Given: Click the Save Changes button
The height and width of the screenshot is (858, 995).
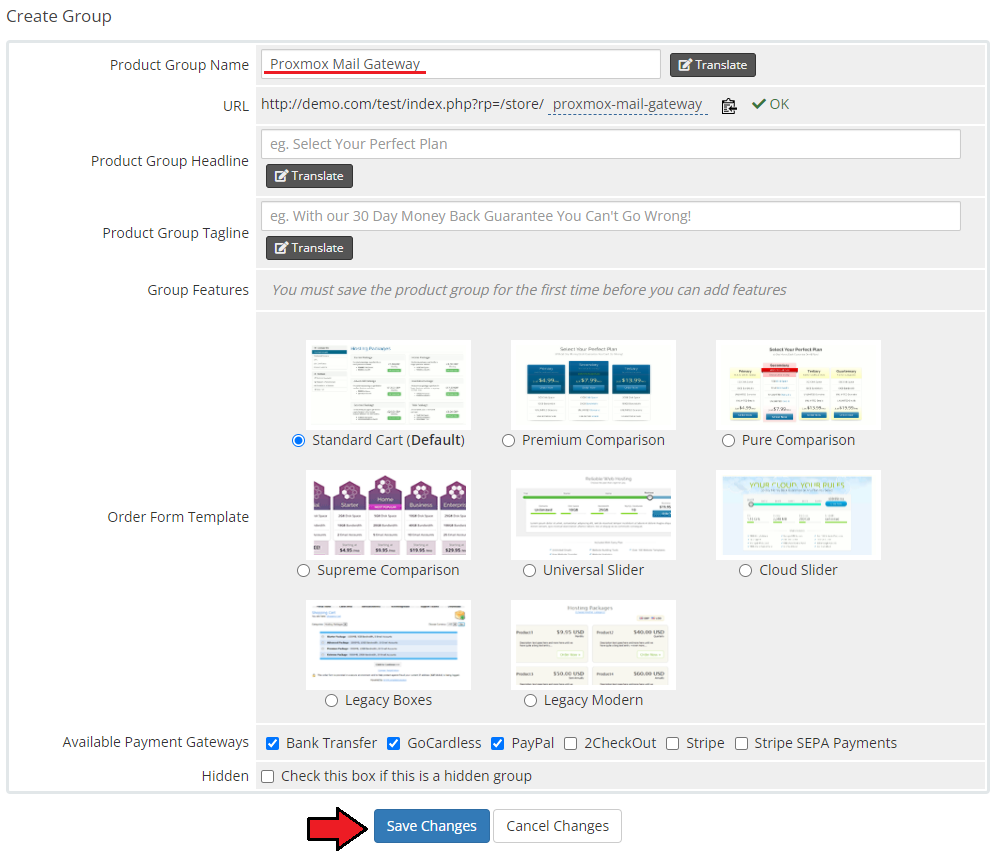Looking at the screenshot, I should (x=432, y=826).
